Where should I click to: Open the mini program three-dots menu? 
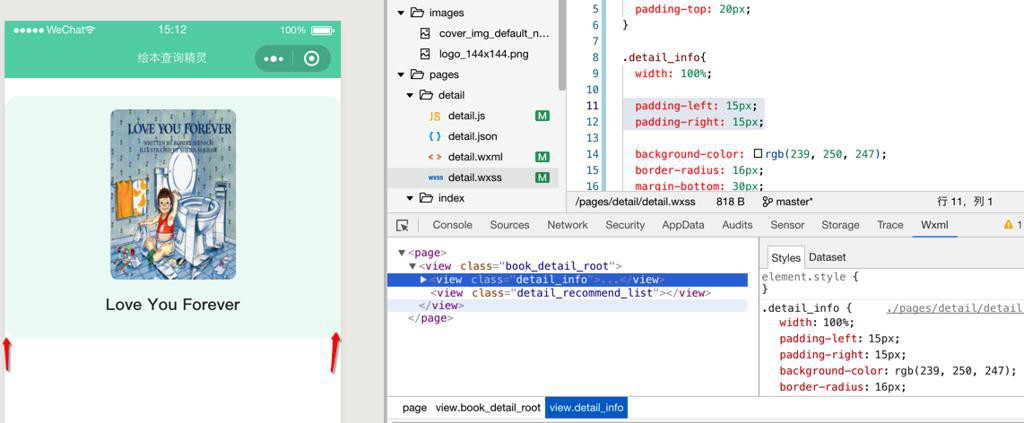click(x=274, y=59)
